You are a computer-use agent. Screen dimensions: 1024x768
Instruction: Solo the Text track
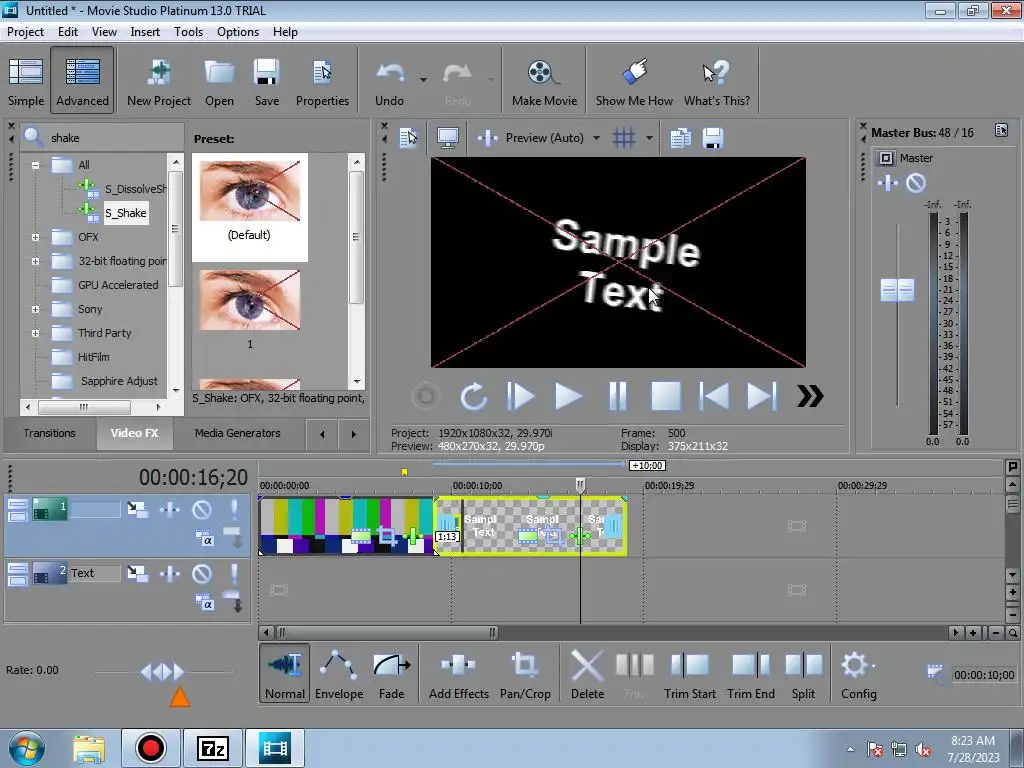234,573
